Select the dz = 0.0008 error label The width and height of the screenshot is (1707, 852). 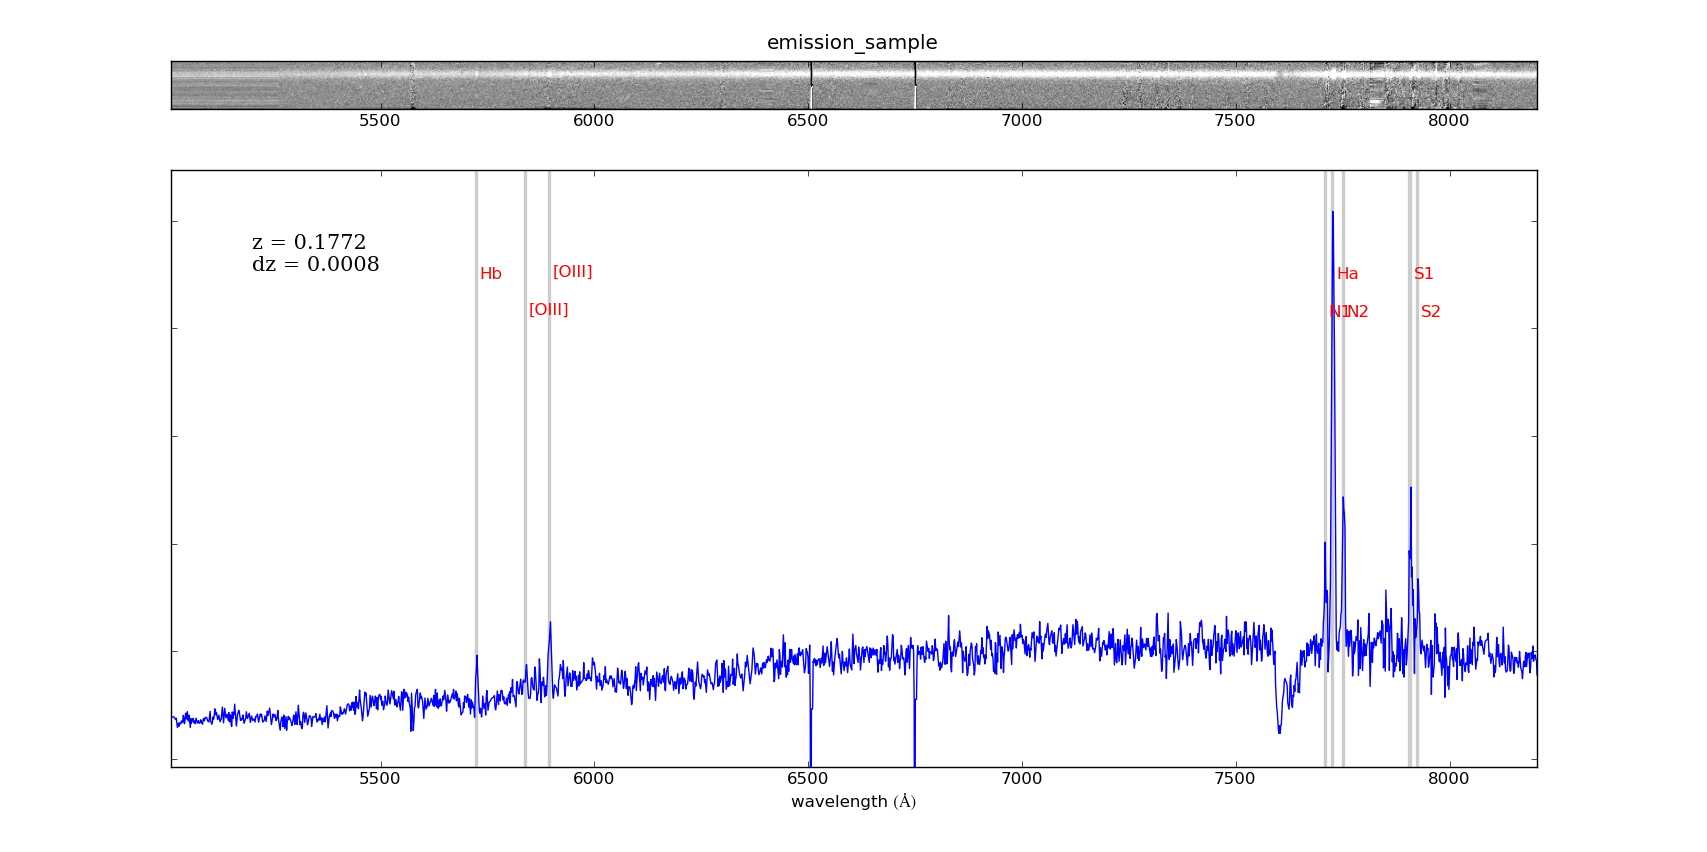tap(316, 265)
